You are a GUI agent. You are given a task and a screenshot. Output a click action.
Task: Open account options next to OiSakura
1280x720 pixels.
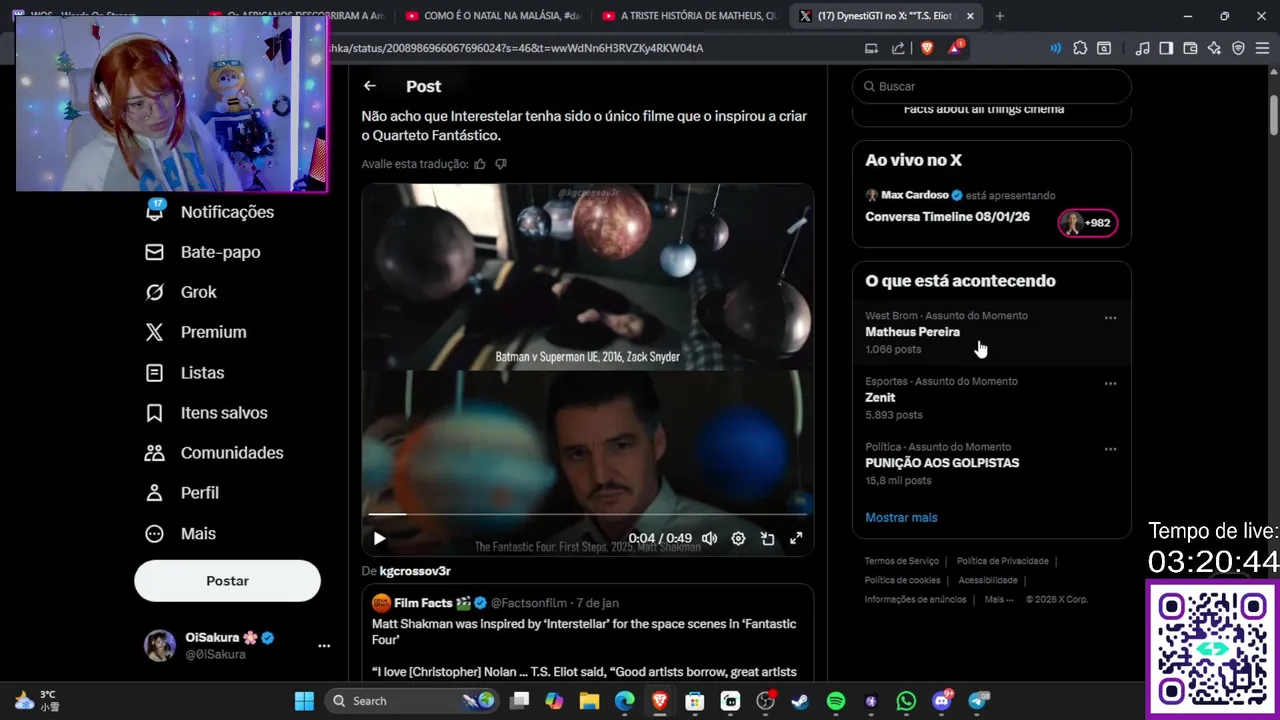[x=324, y=646]
